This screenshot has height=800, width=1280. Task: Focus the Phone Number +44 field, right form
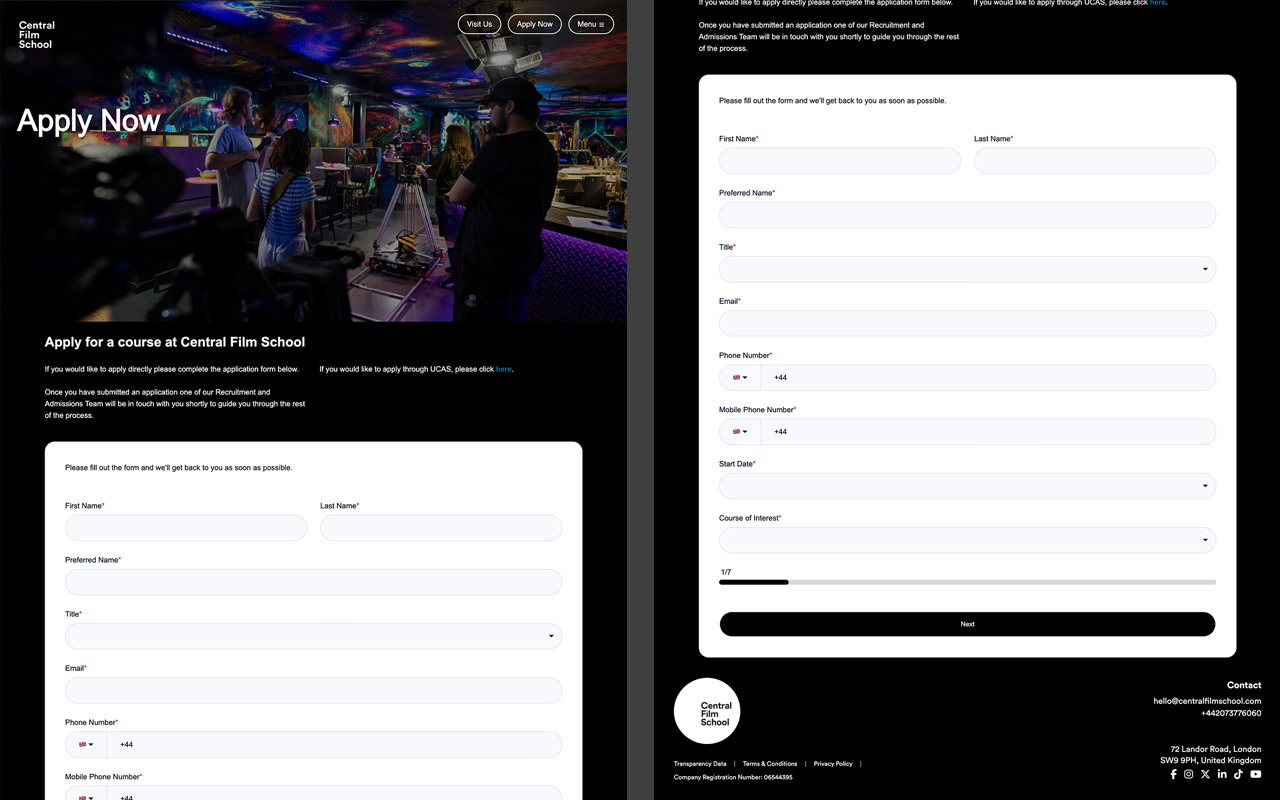pyautogui.click(x=988, y=378)
